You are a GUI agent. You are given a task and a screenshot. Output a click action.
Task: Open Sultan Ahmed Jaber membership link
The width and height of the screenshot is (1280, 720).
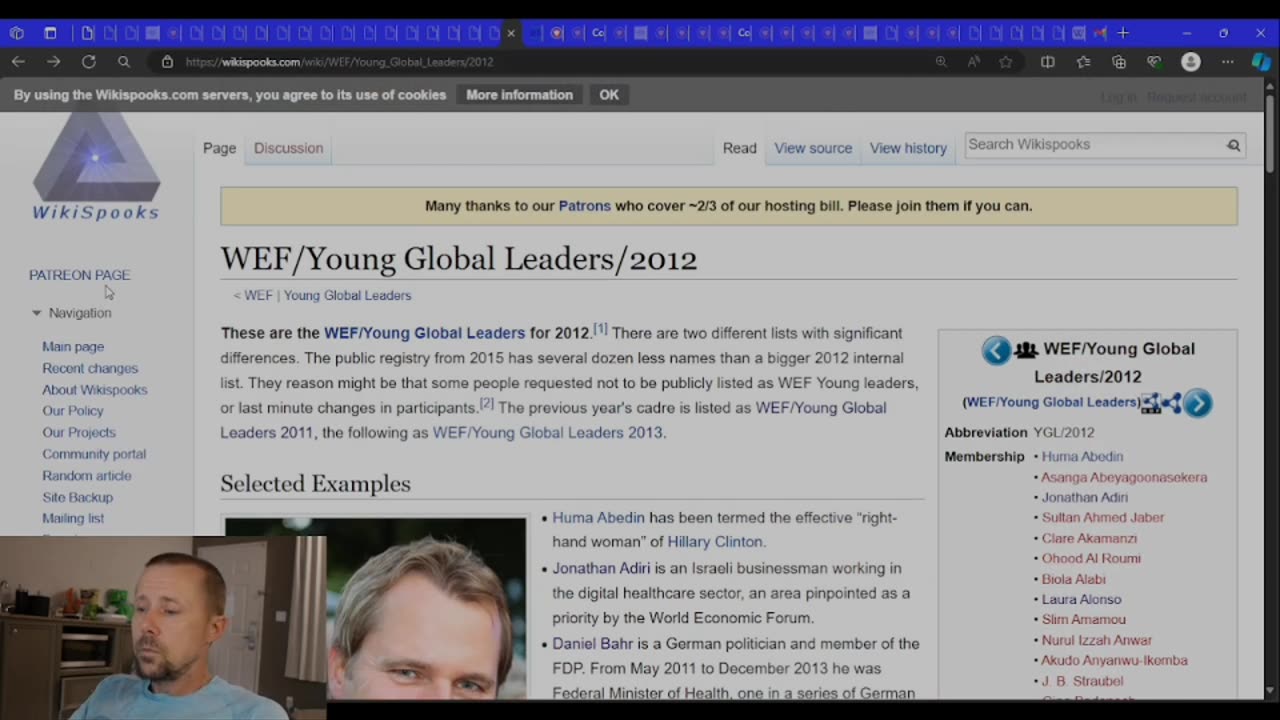1102,518
